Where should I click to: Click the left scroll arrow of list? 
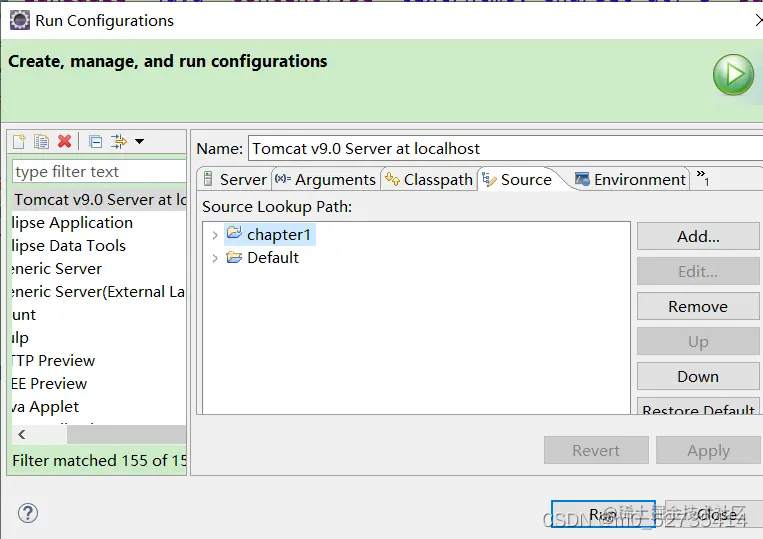click(x=21, y=434)
